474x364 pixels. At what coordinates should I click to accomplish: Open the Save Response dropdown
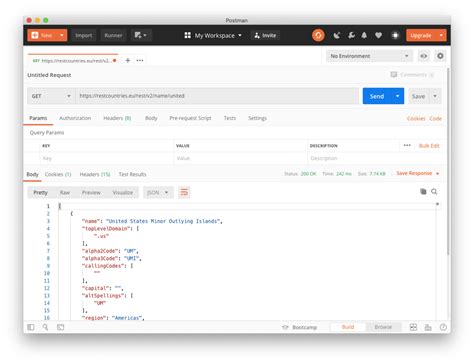tap(418, 173)
